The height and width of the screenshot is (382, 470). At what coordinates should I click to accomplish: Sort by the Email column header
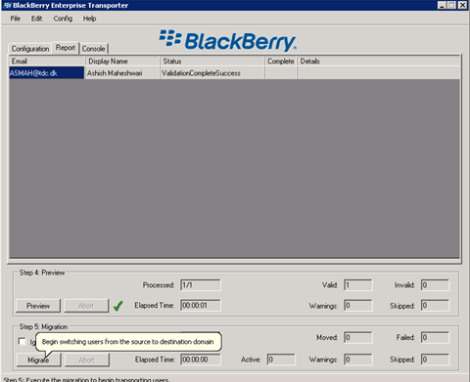click(47, 61)
